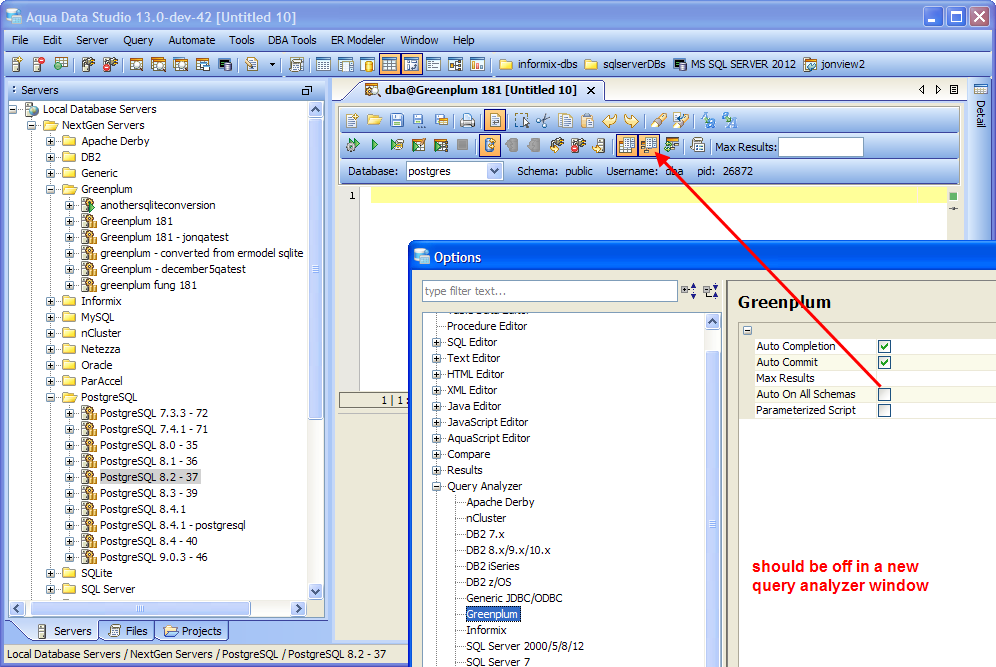
Task: Click the Options tree scroll up arrow
Action: tap(712, 322)
